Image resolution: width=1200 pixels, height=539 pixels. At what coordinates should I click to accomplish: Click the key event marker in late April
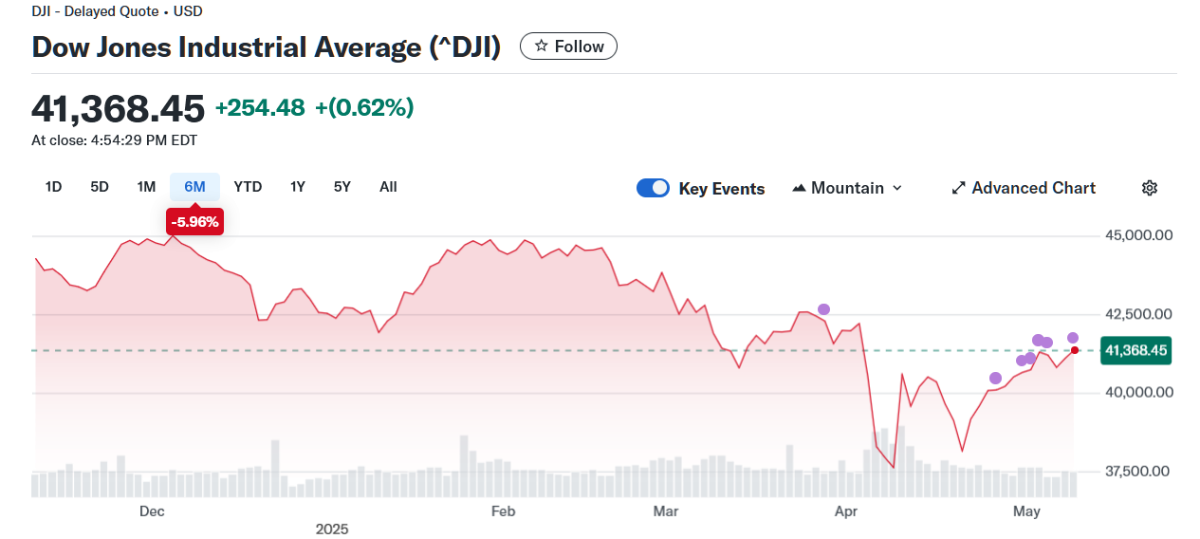coord(995,378)
